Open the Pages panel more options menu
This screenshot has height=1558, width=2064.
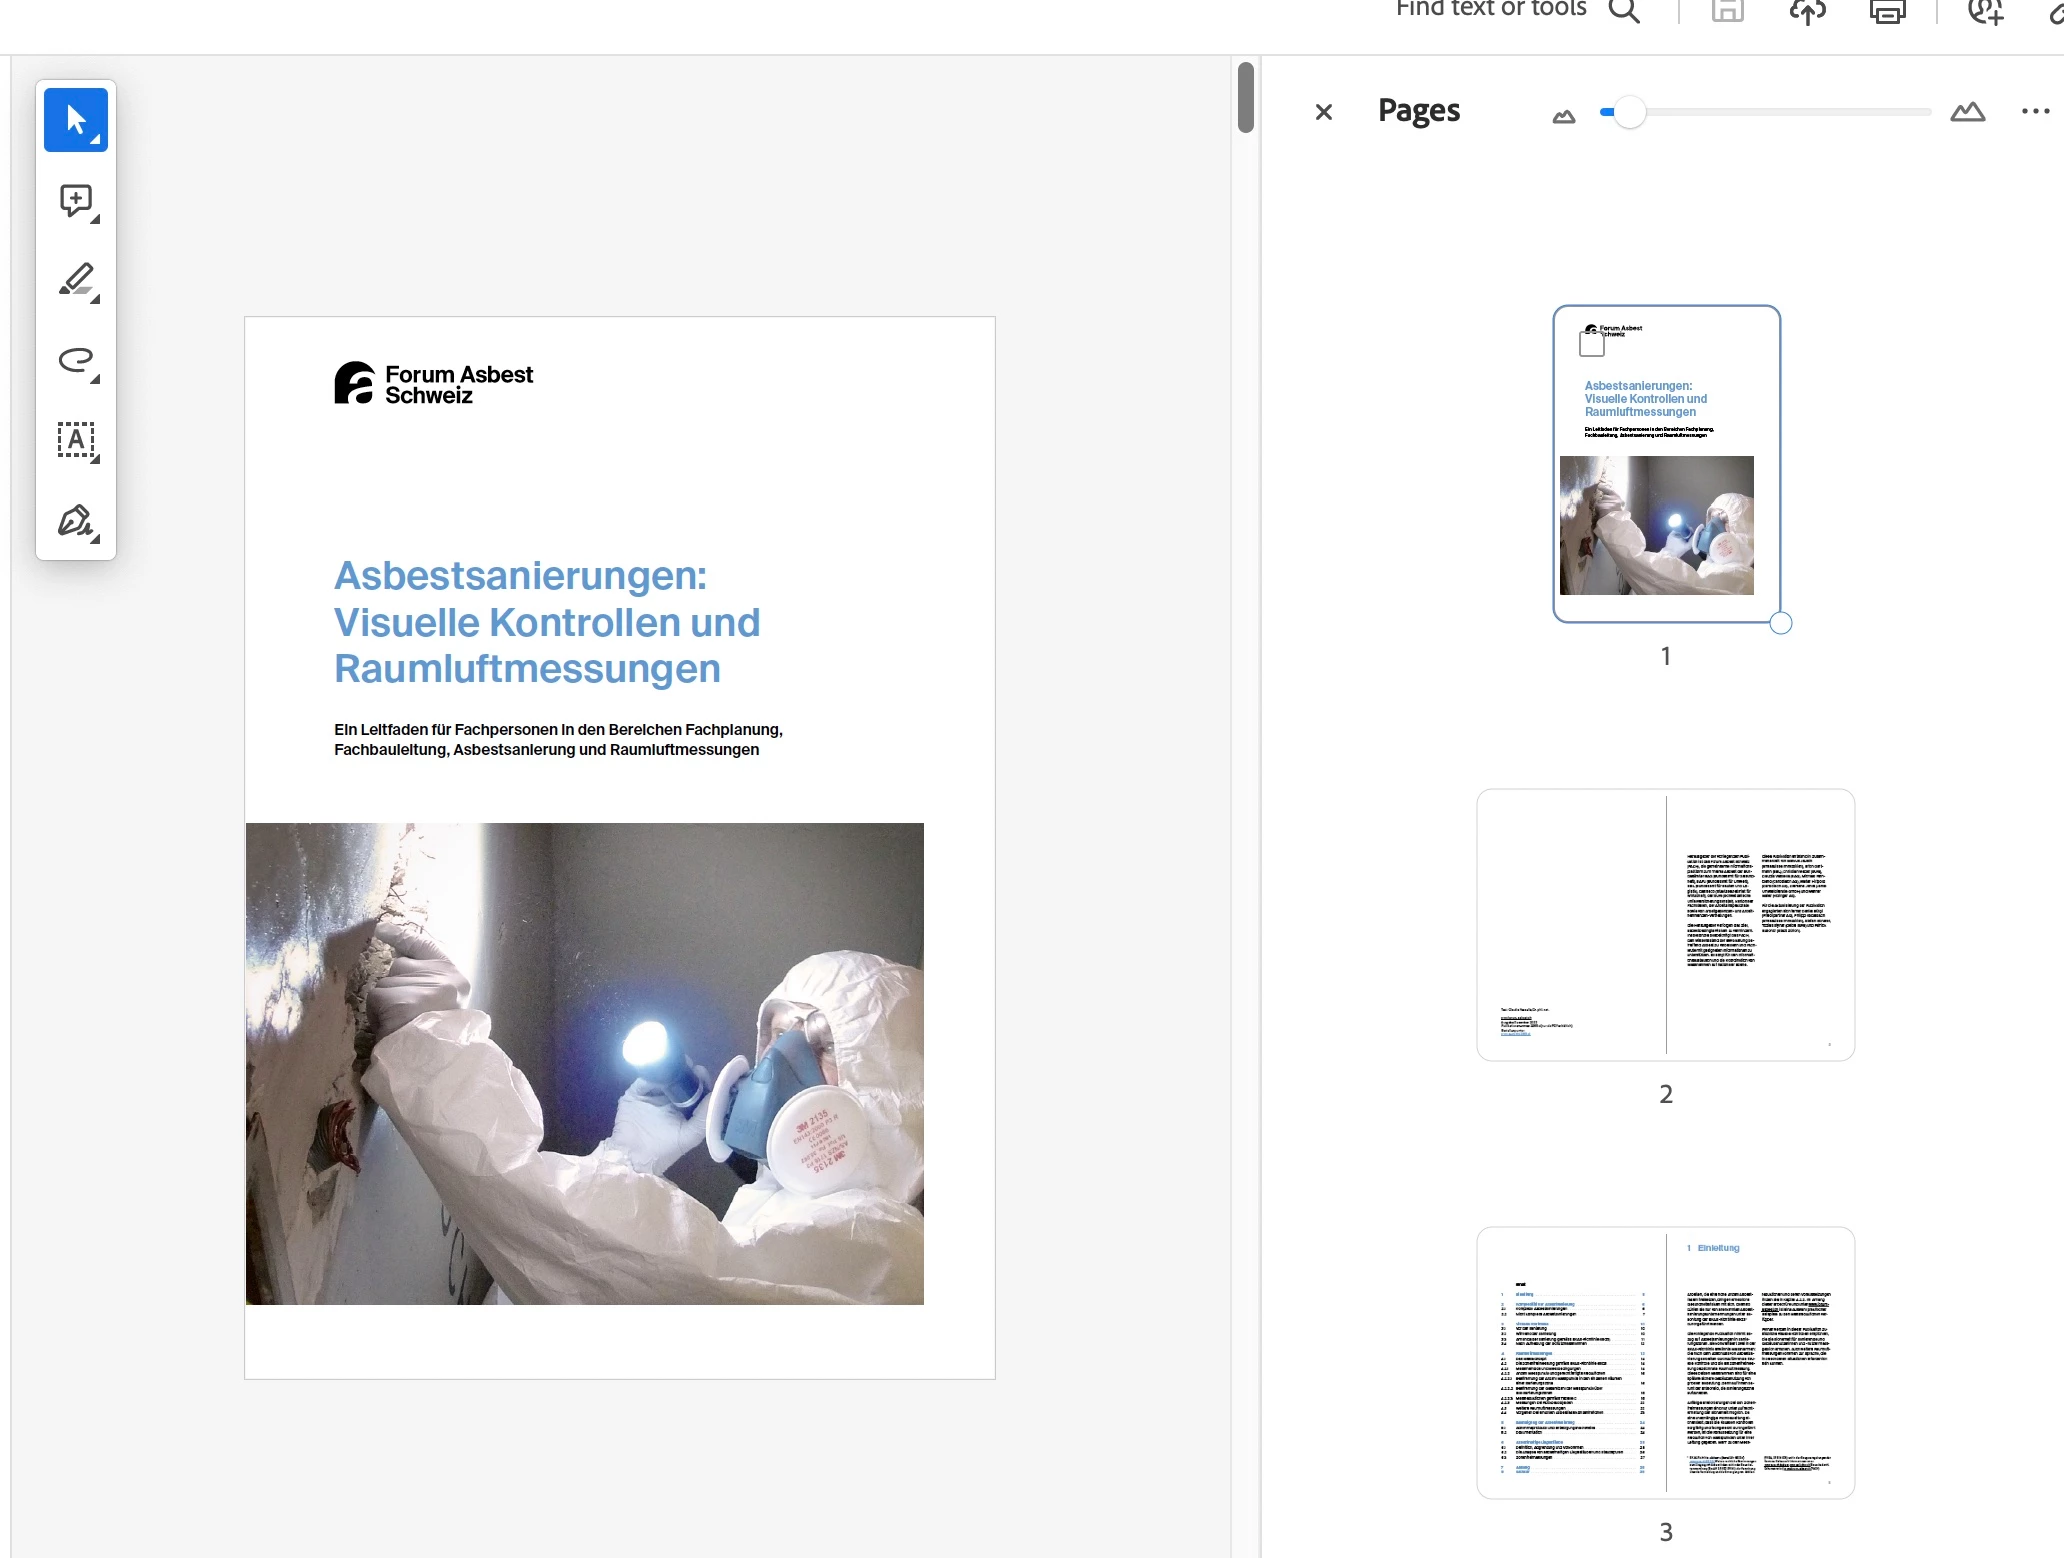2035,111
